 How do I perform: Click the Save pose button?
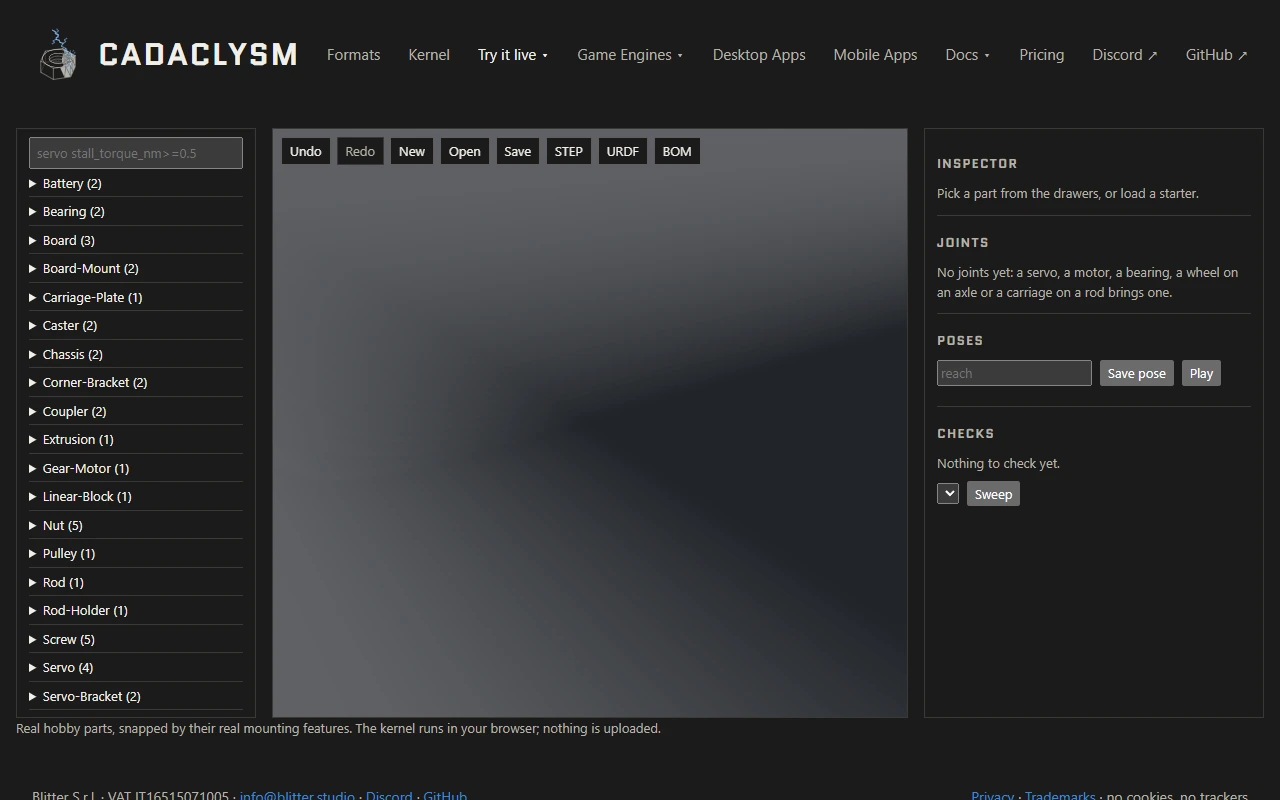coord(1137,374)
